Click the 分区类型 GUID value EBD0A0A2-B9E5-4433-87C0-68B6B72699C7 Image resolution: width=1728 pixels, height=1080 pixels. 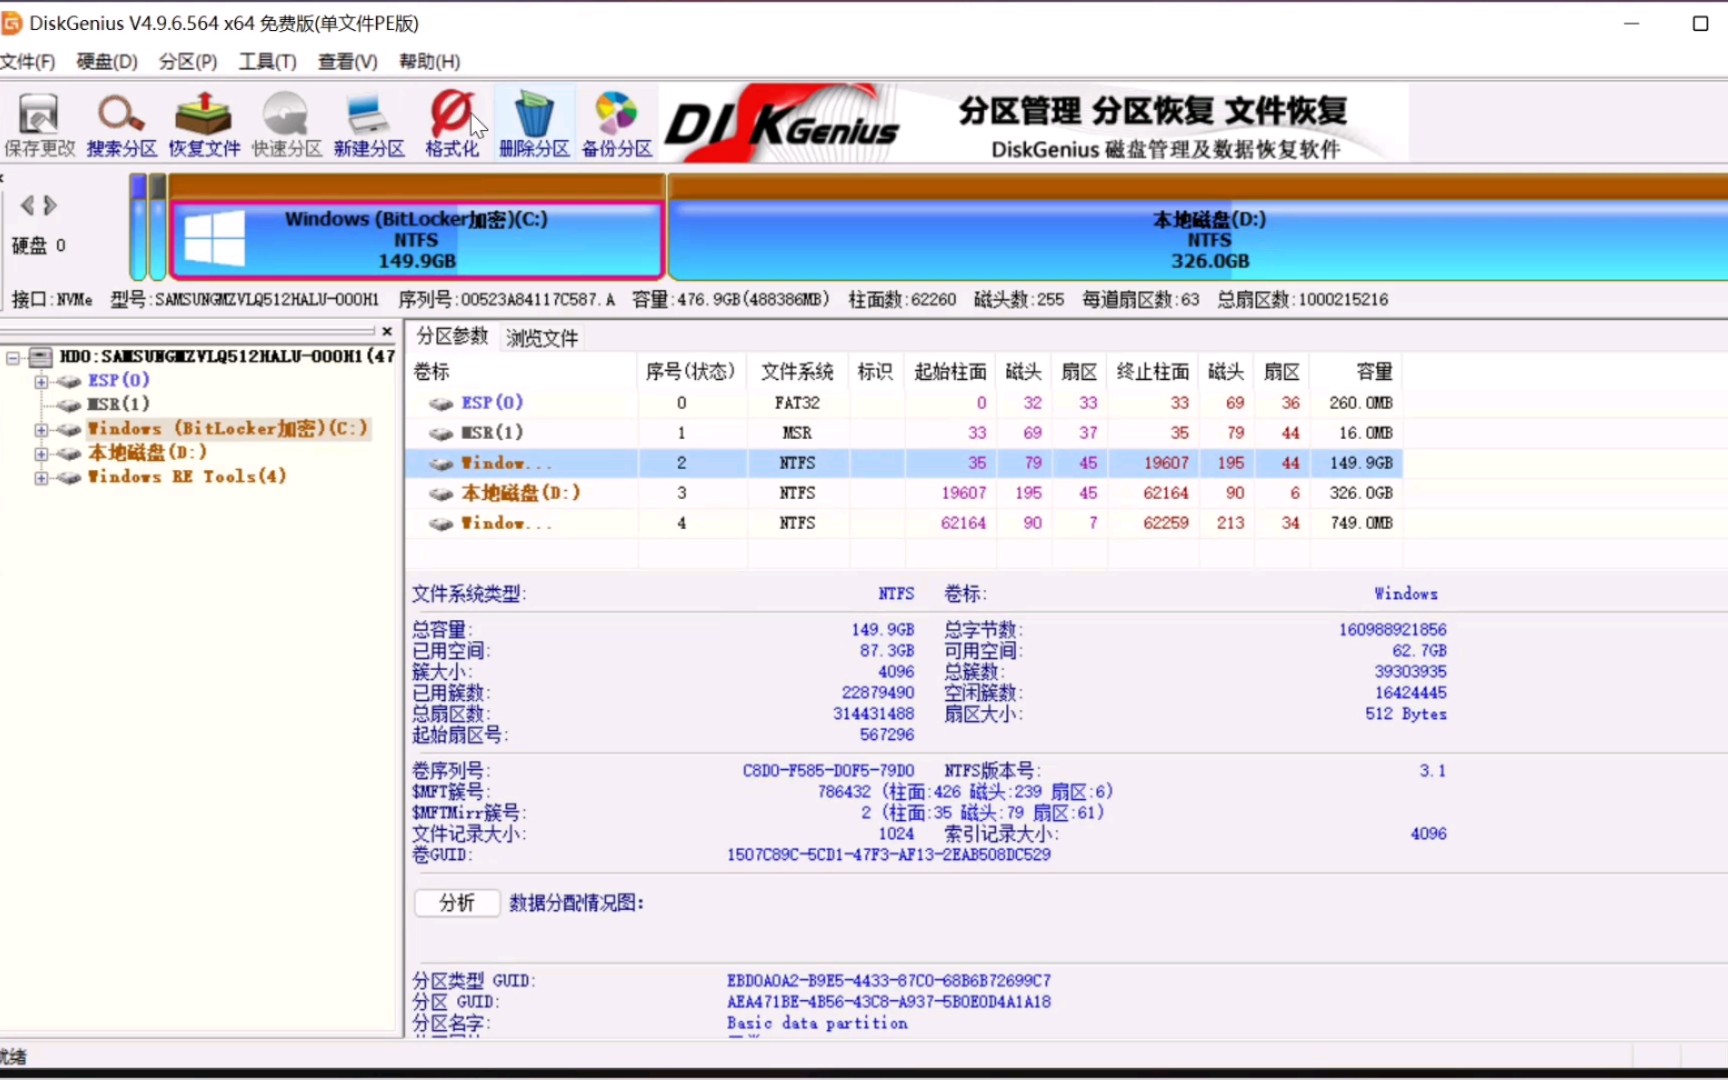pos(889,981)
